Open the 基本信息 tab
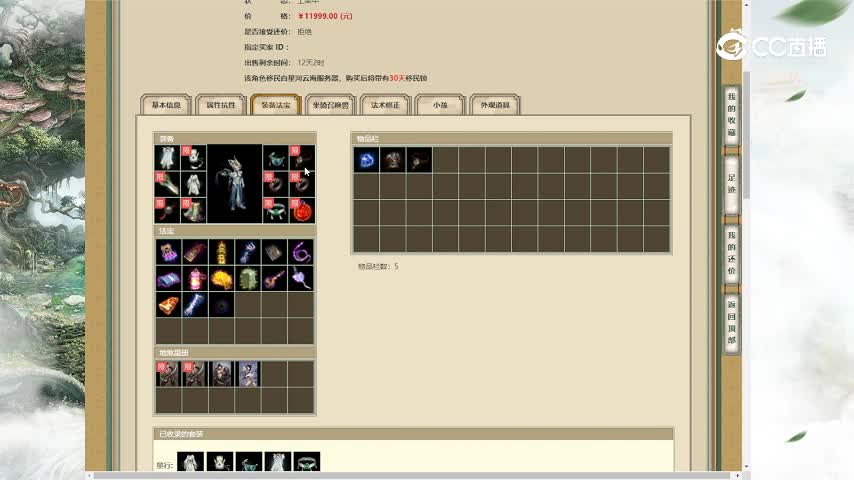 tap(166, 105)
